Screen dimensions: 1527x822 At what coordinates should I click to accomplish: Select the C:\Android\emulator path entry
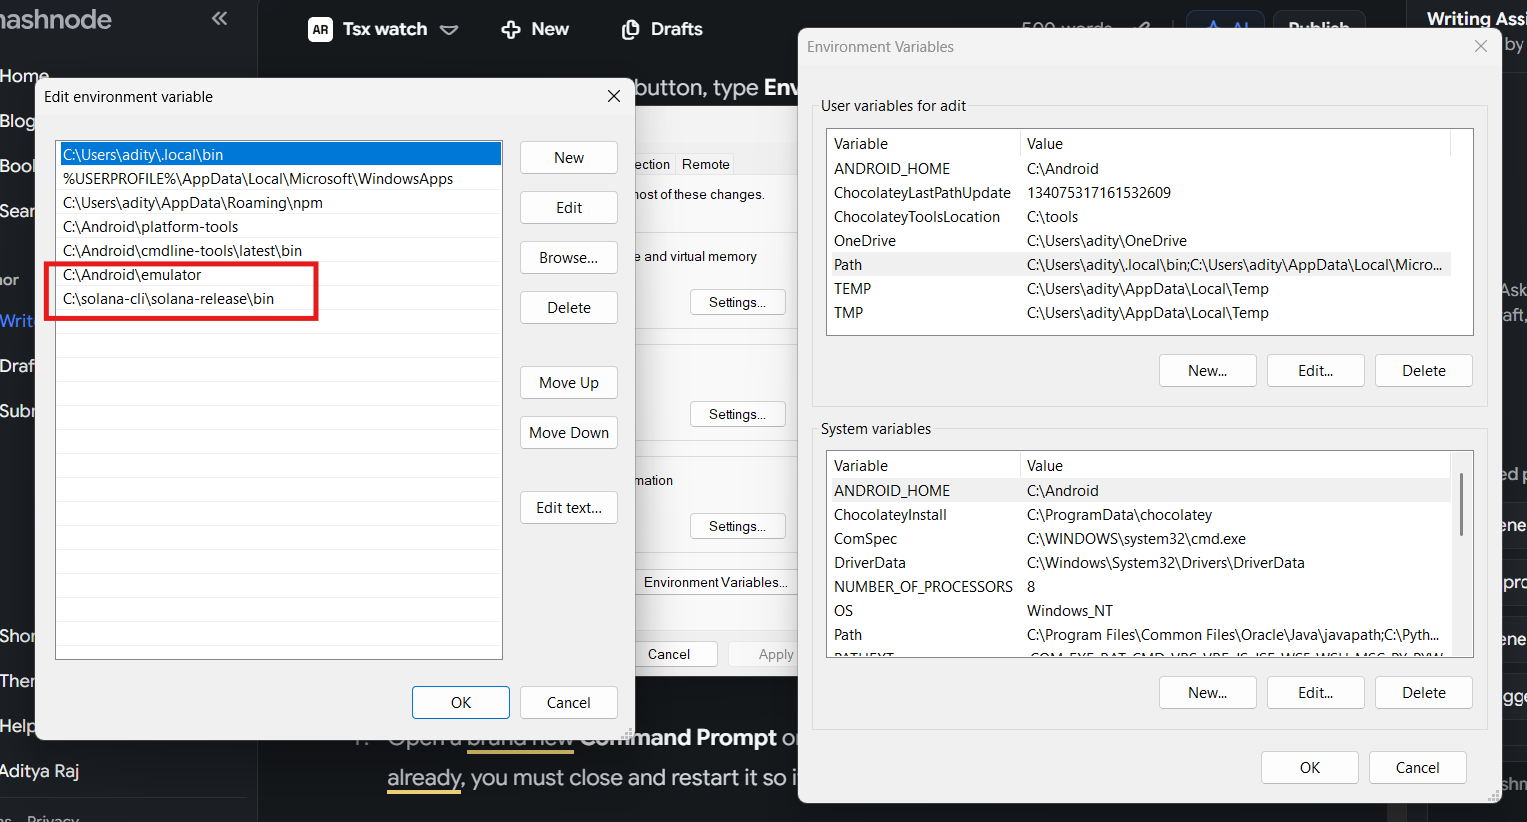tap(132, 275)
